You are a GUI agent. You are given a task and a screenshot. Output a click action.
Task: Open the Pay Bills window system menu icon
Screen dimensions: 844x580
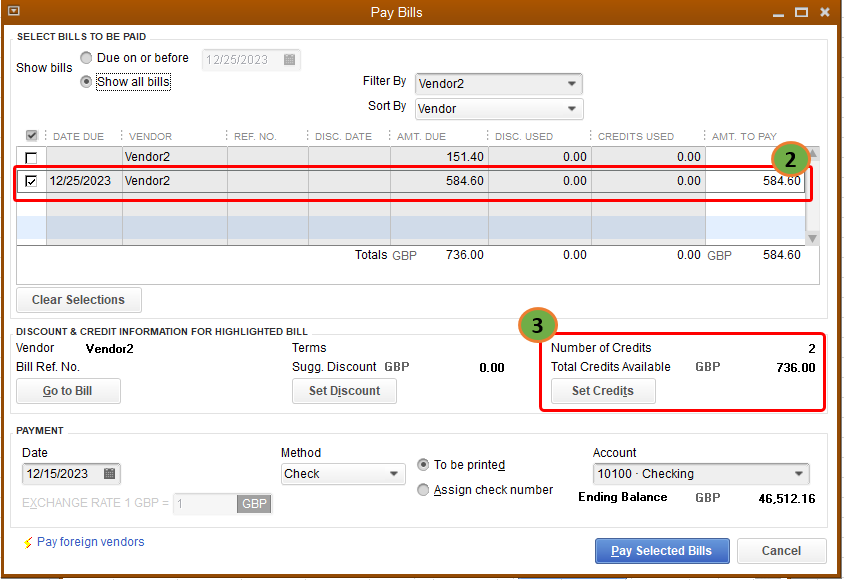pos(13,10)
